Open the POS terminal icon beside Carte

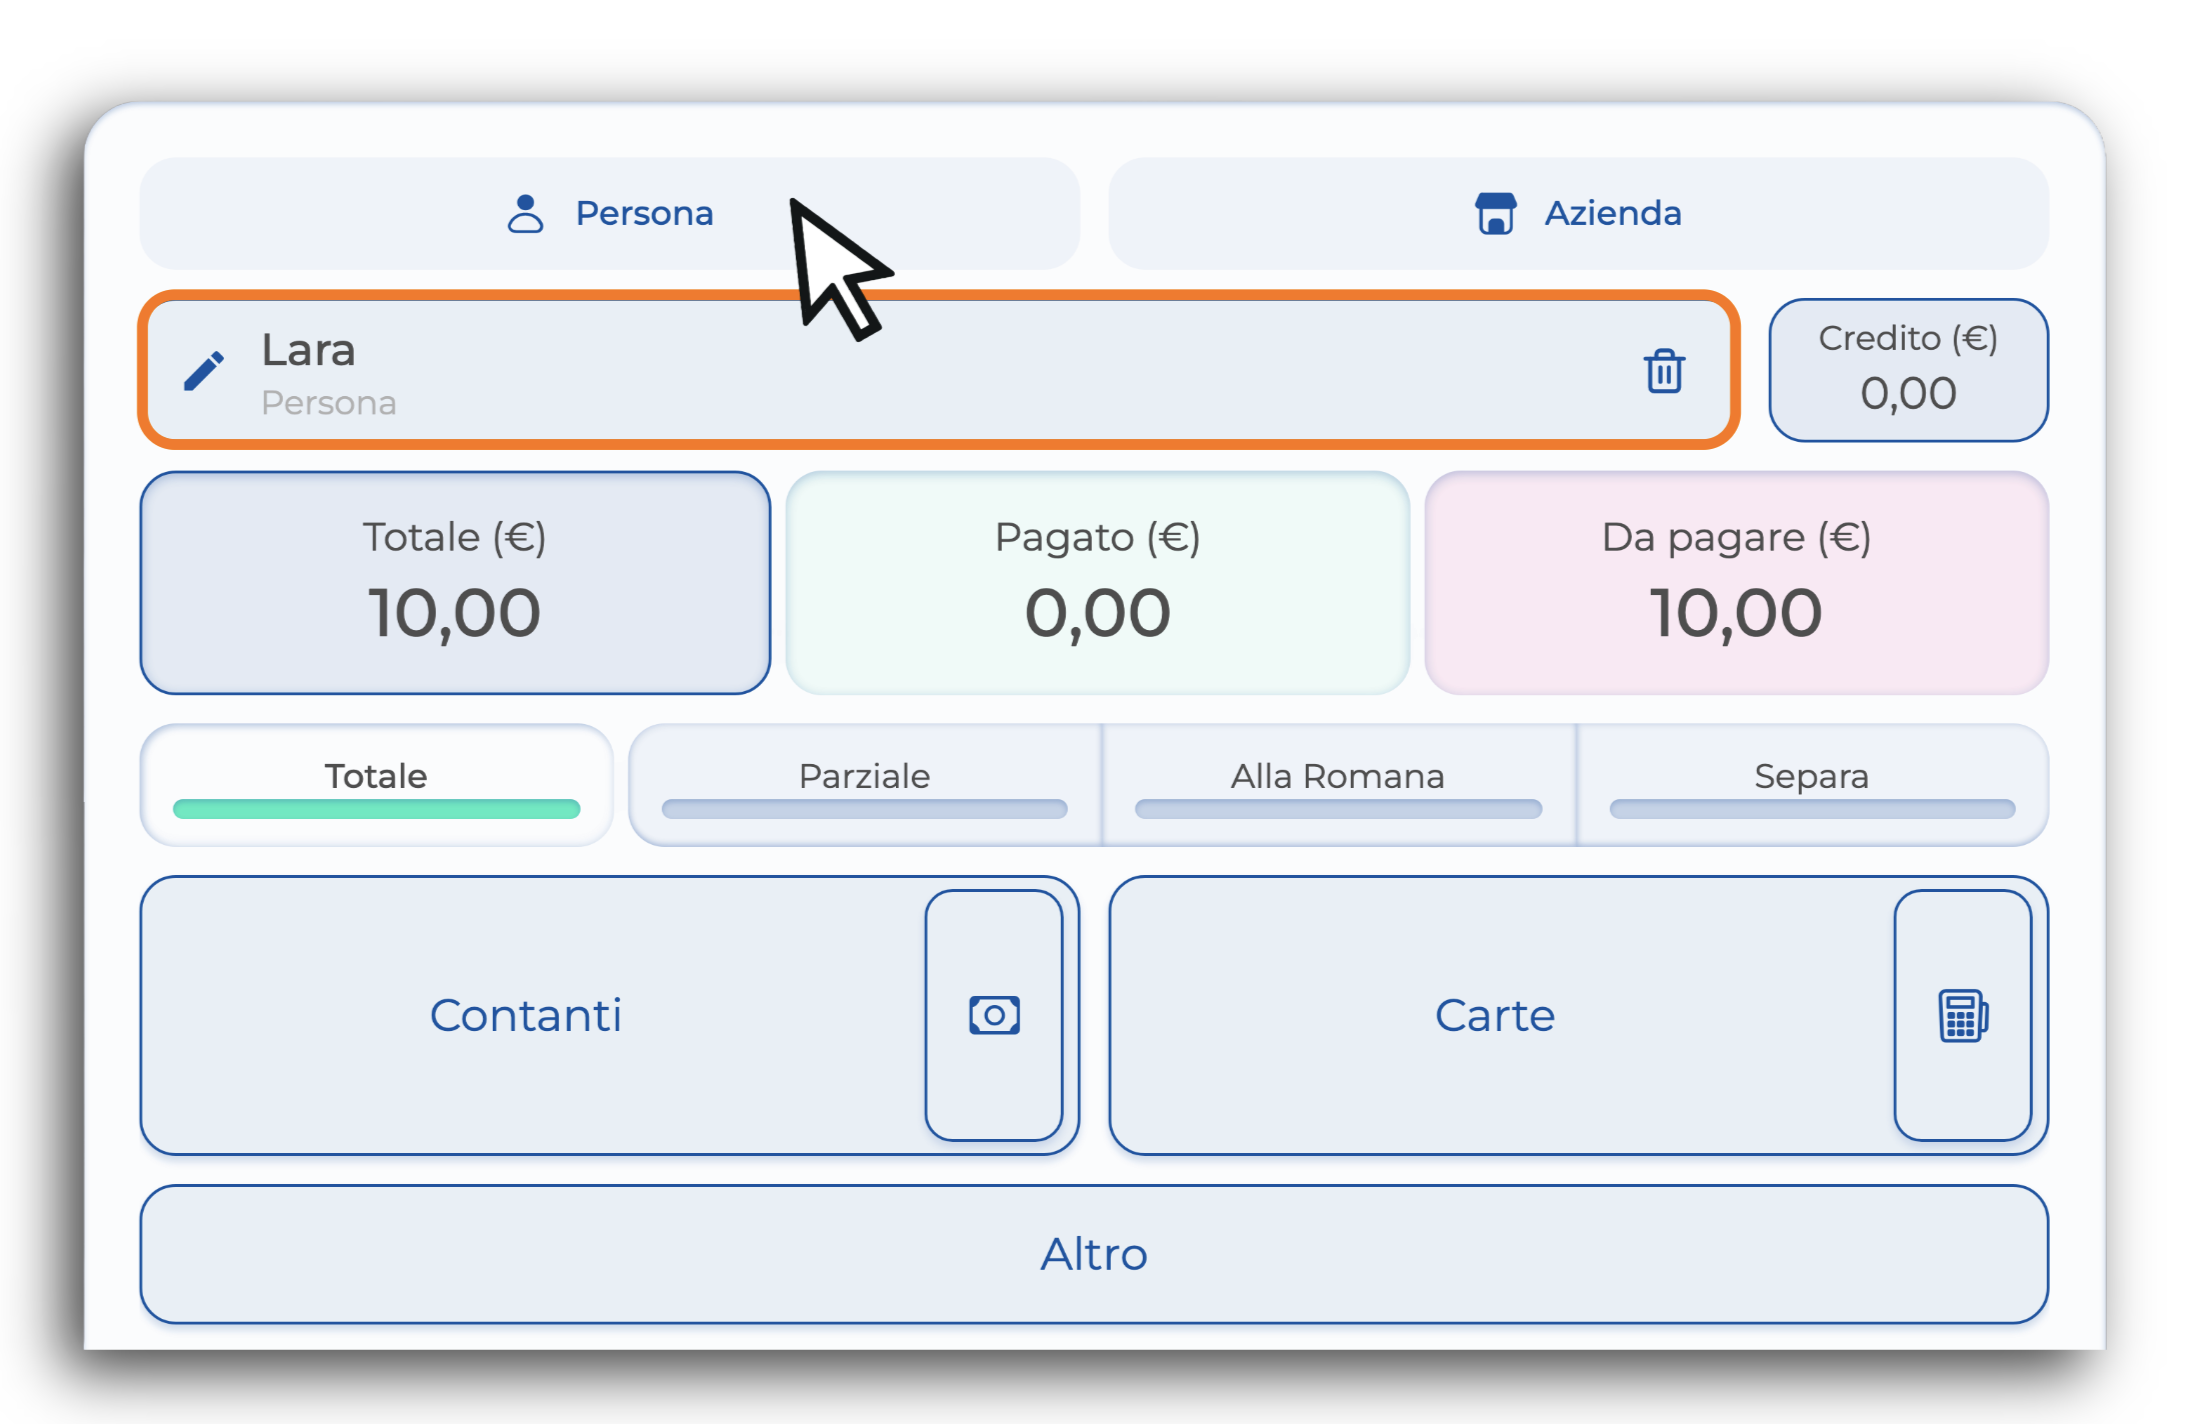click(1963, 1015)
